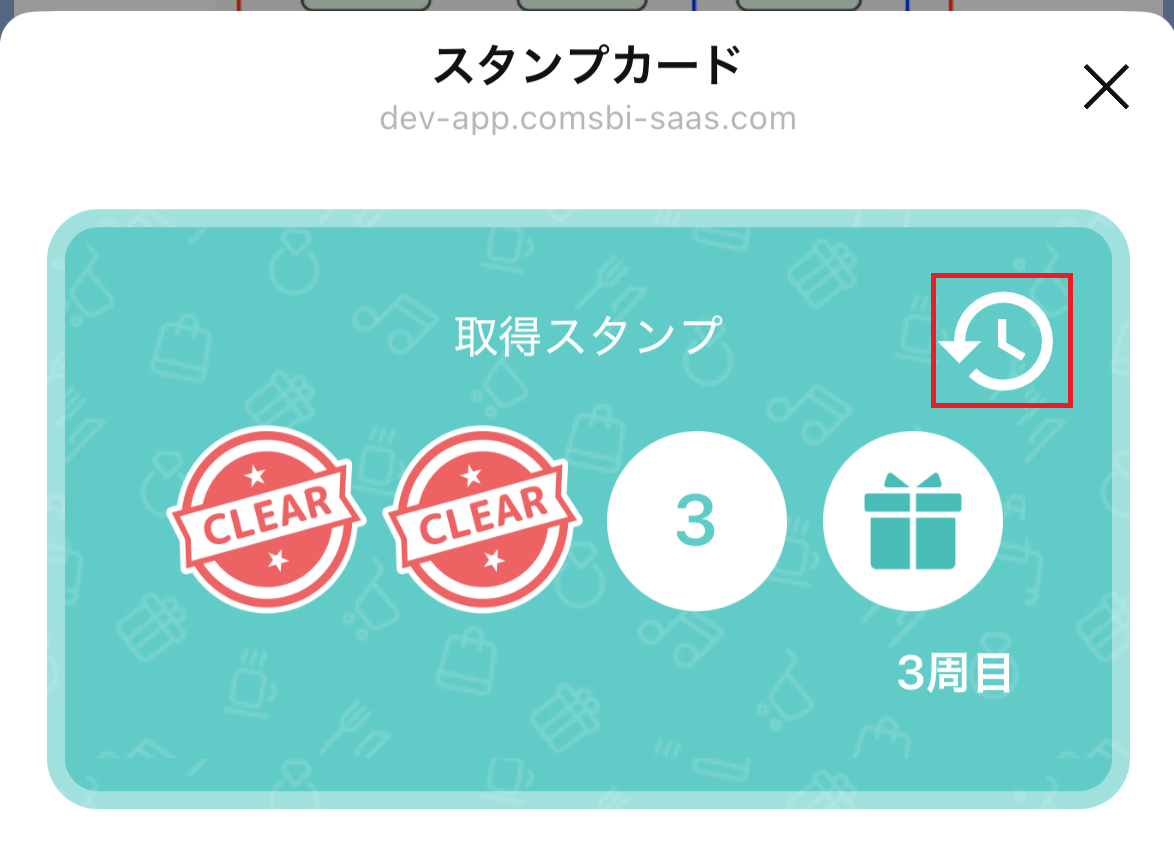Click the dev-app.comsbi-saas.com address text
The height and width of the screenshot is (862, 1174).
coord(588,118)
